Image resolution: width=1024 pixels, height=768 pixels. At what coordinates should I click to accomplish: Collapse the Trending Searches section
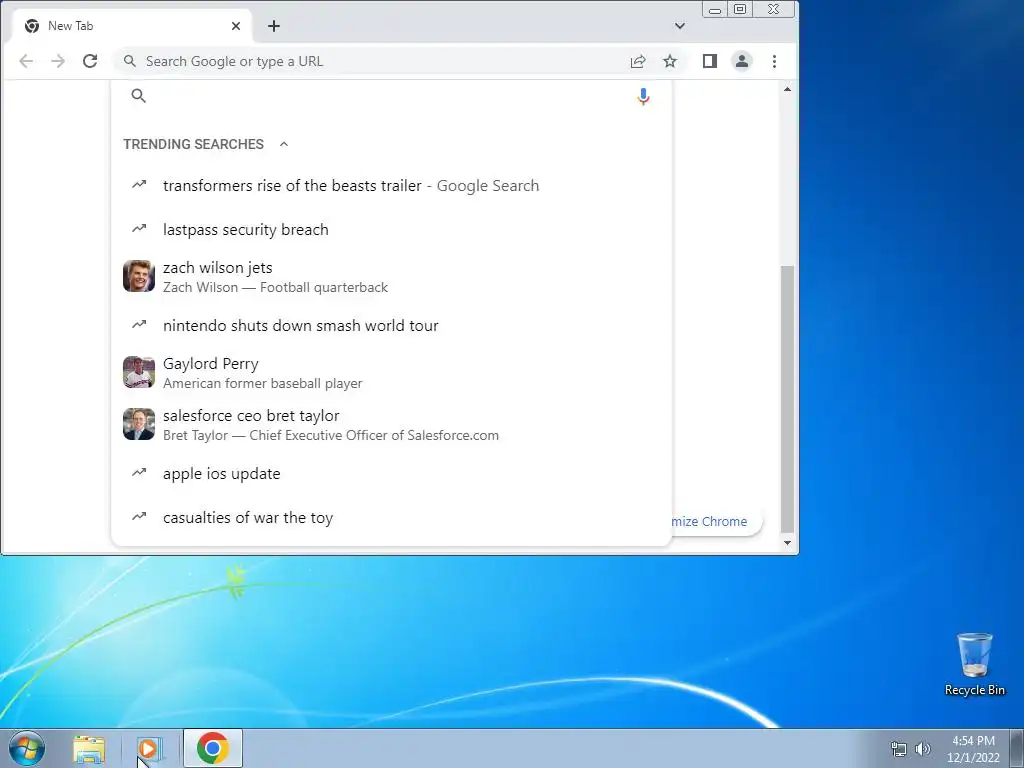[x=283, y=144]
